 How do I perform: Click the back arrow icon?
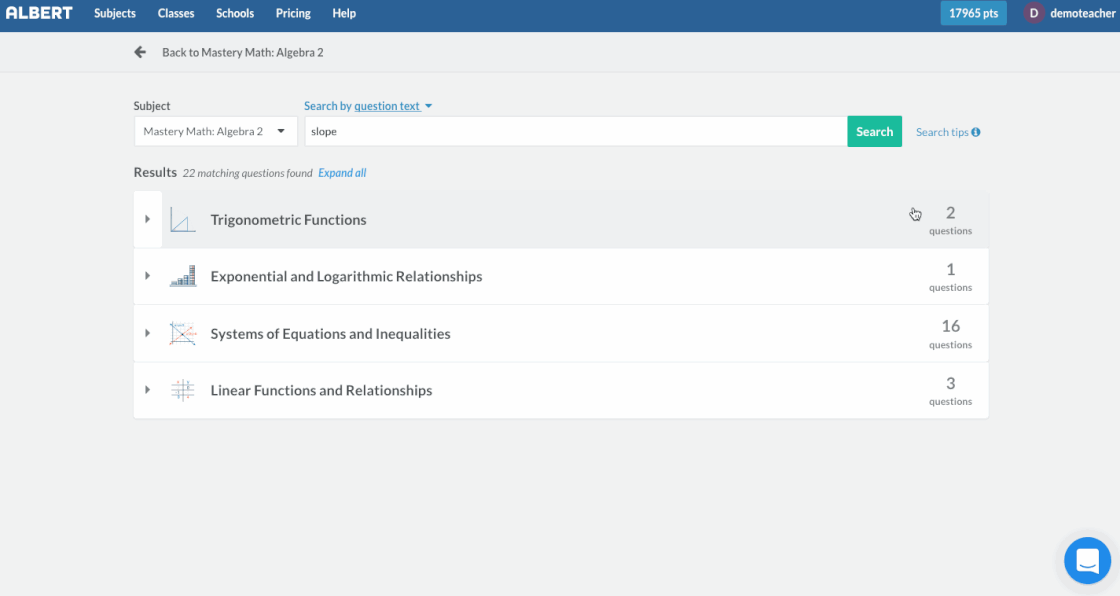pos(140,52)
